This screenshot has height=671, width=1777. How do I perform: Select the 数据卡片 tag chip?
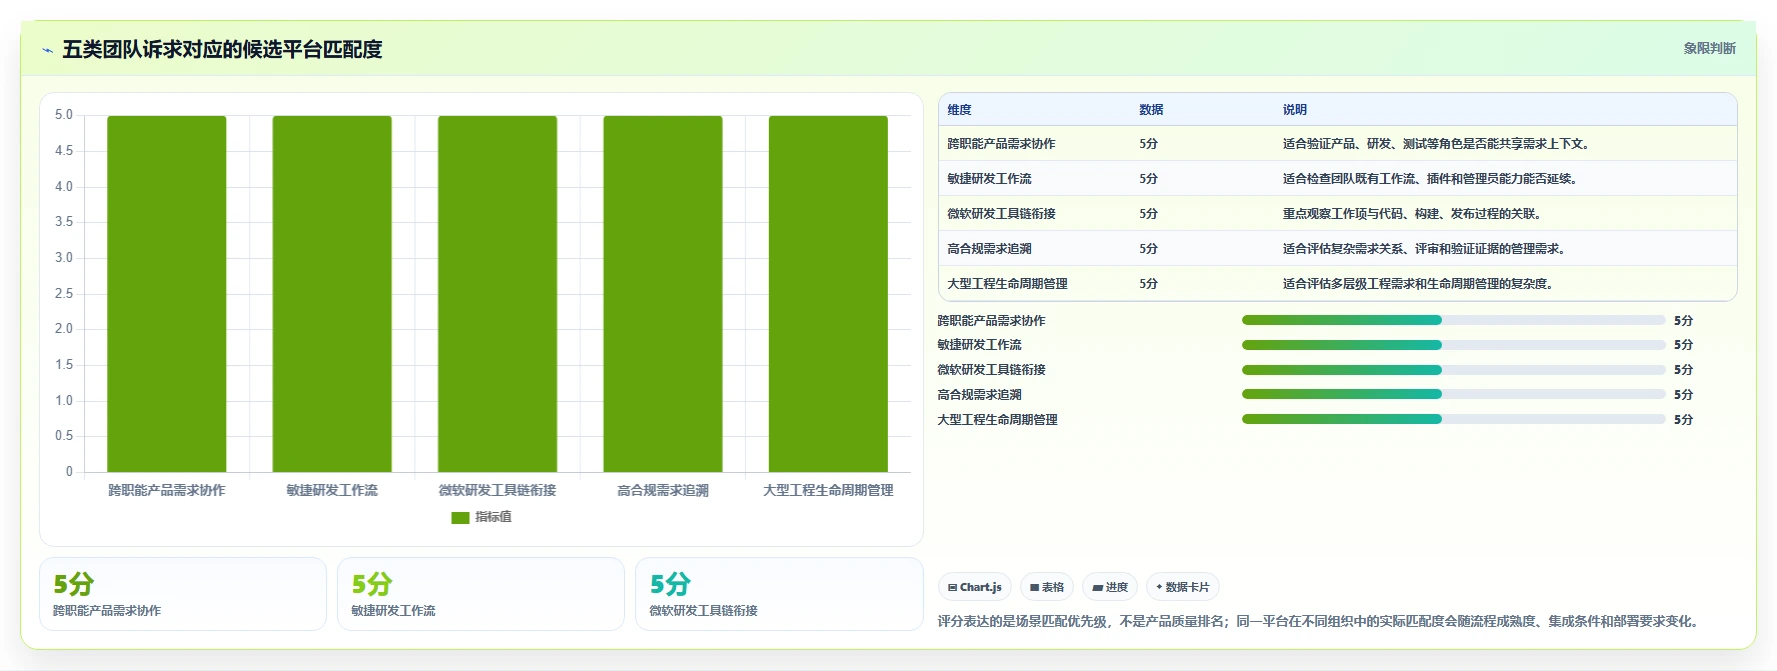click(1183, 587)
